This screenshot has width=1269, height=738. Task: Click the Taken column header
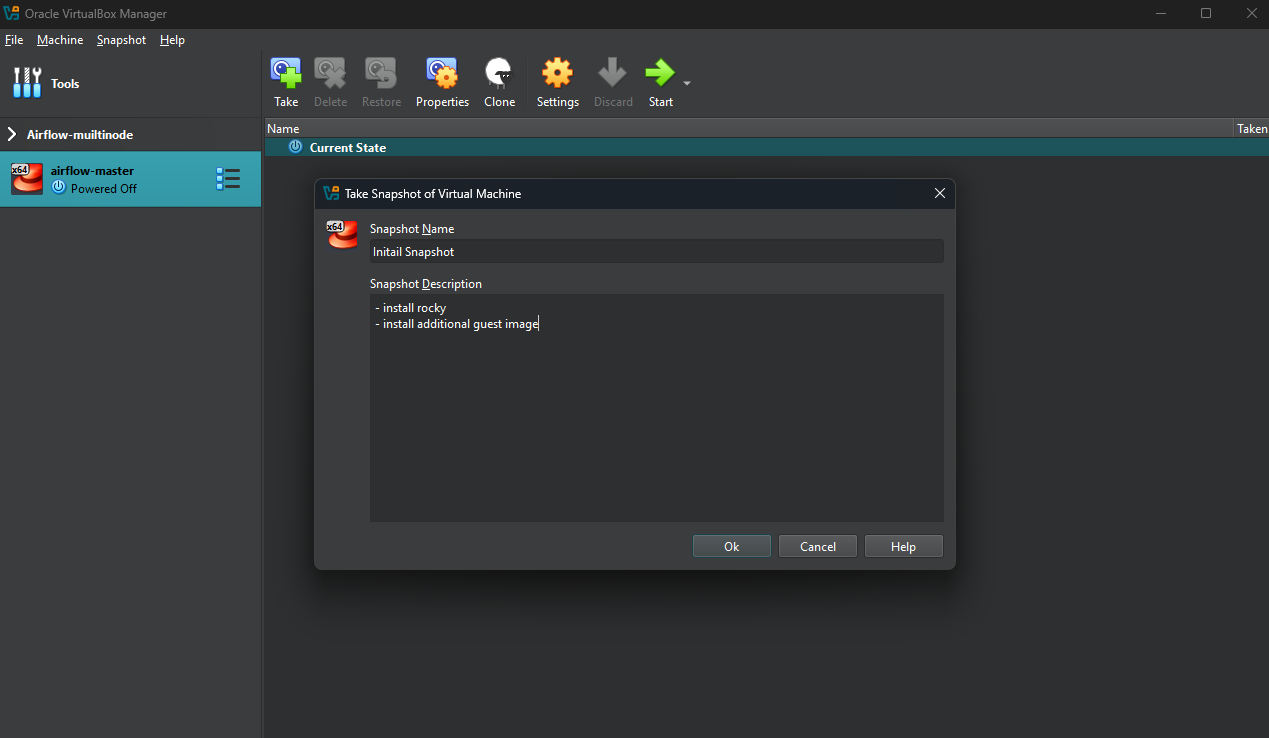[1252, 128]
